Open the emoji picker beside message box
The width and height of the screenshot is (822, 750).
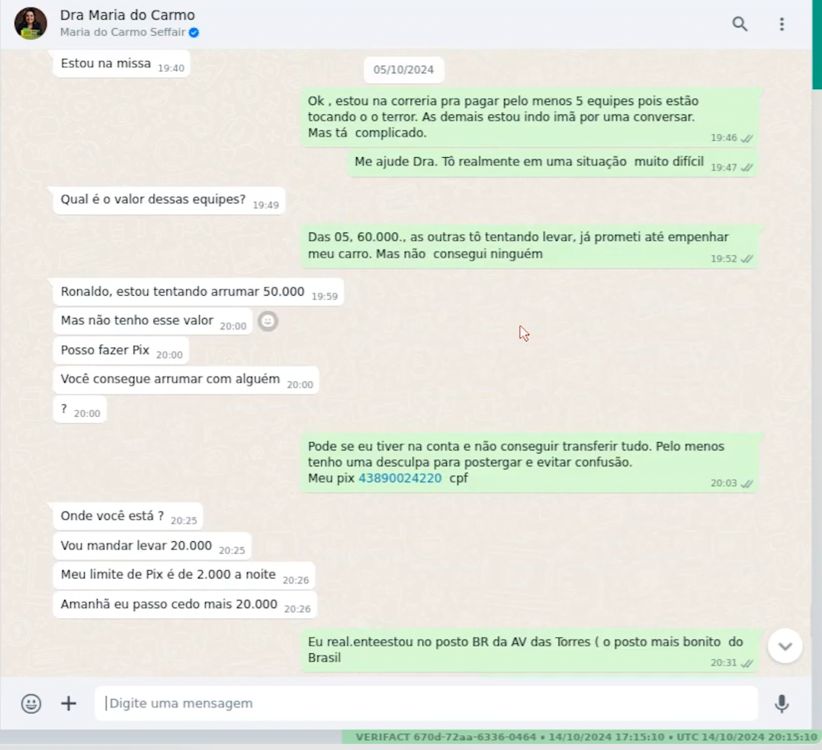(x=31, y=703)
